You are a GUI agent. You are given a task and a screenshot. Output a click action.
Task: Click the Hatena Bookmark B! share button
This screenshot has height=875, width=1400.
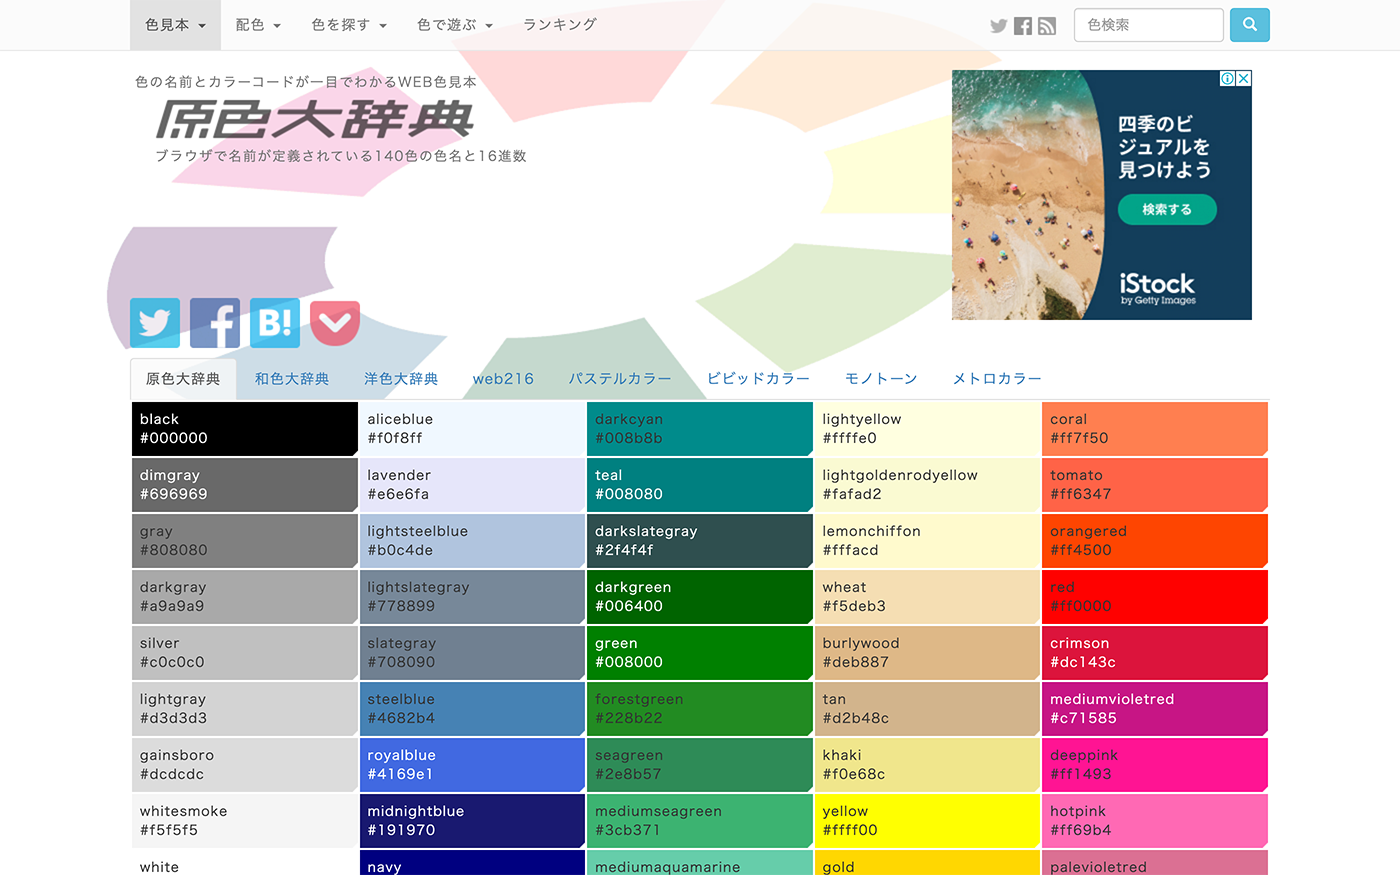pyautogui.click(x=275, y=323)
